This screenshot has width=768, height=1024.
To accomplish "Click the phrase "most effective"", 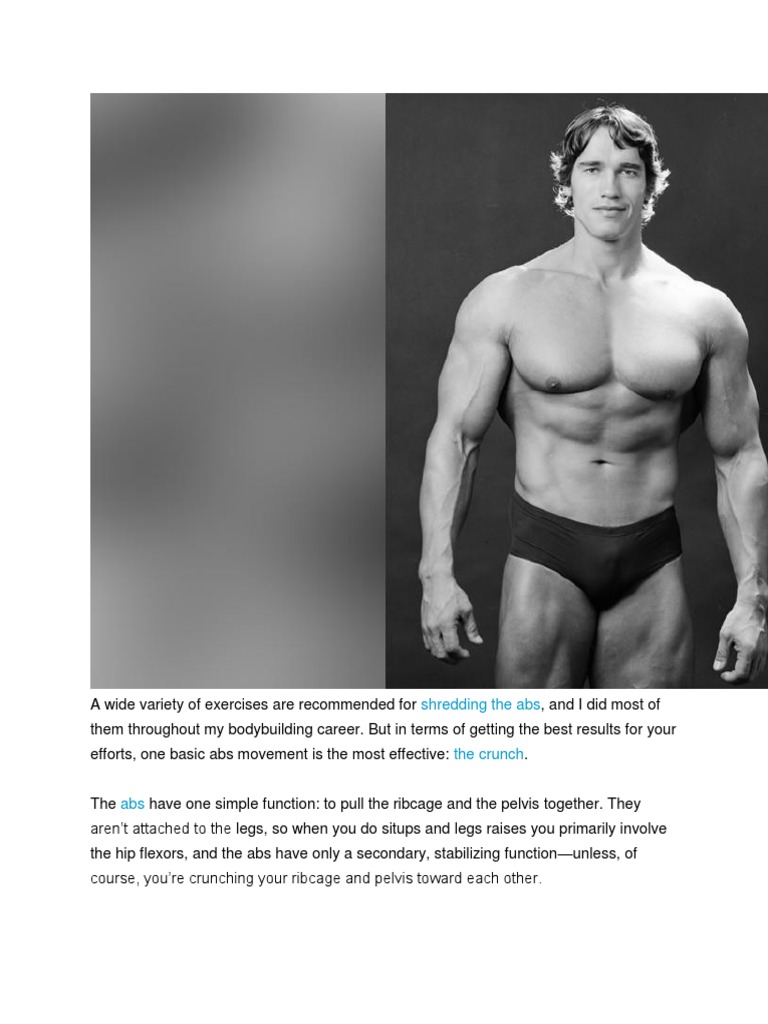I will click(402, 754).
